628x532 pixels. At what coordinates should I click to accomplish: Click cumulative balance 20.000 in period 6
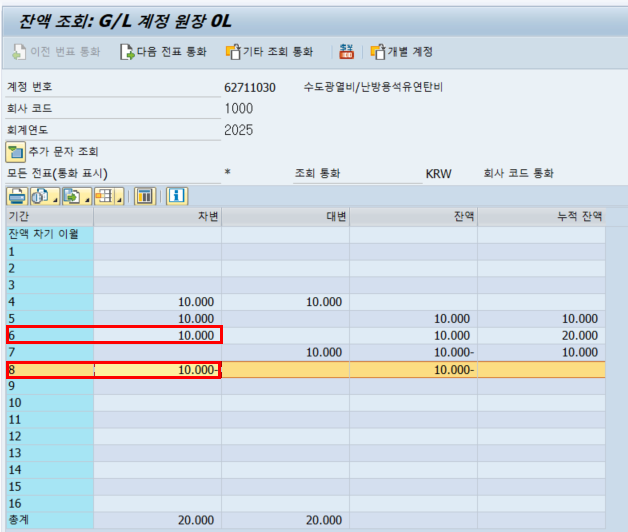(x=580, y=335)
